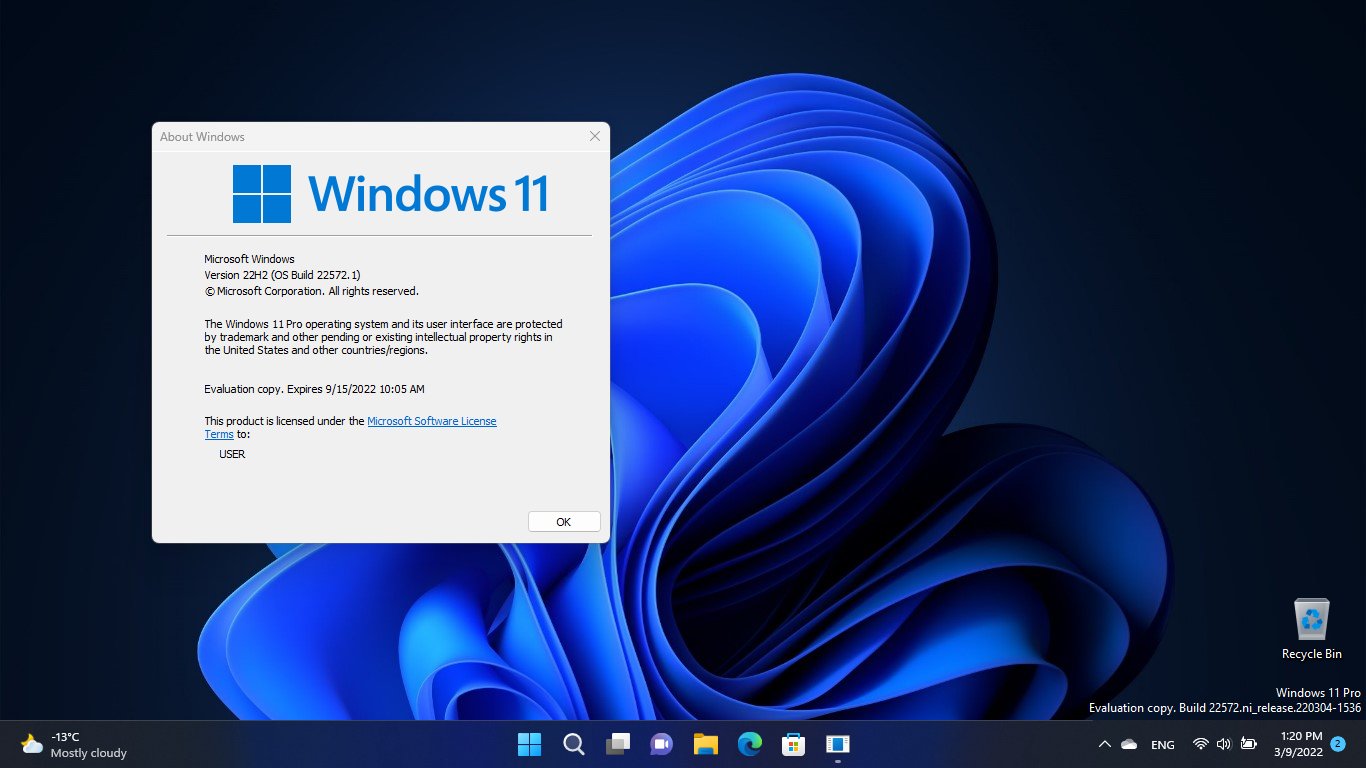Viewport: 1366px width, 768px height.
Task: Click OK in the About Windows dialog
Action: 564,521
